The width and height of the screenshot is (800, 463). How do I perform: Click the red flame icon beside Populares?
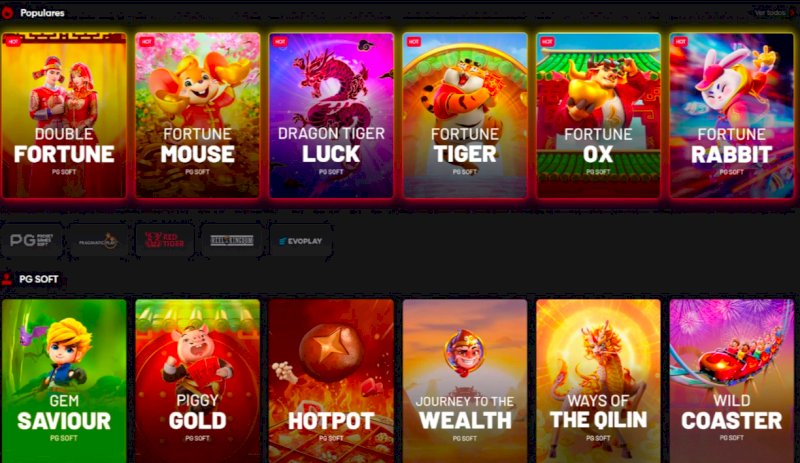[x=7, y=13]
